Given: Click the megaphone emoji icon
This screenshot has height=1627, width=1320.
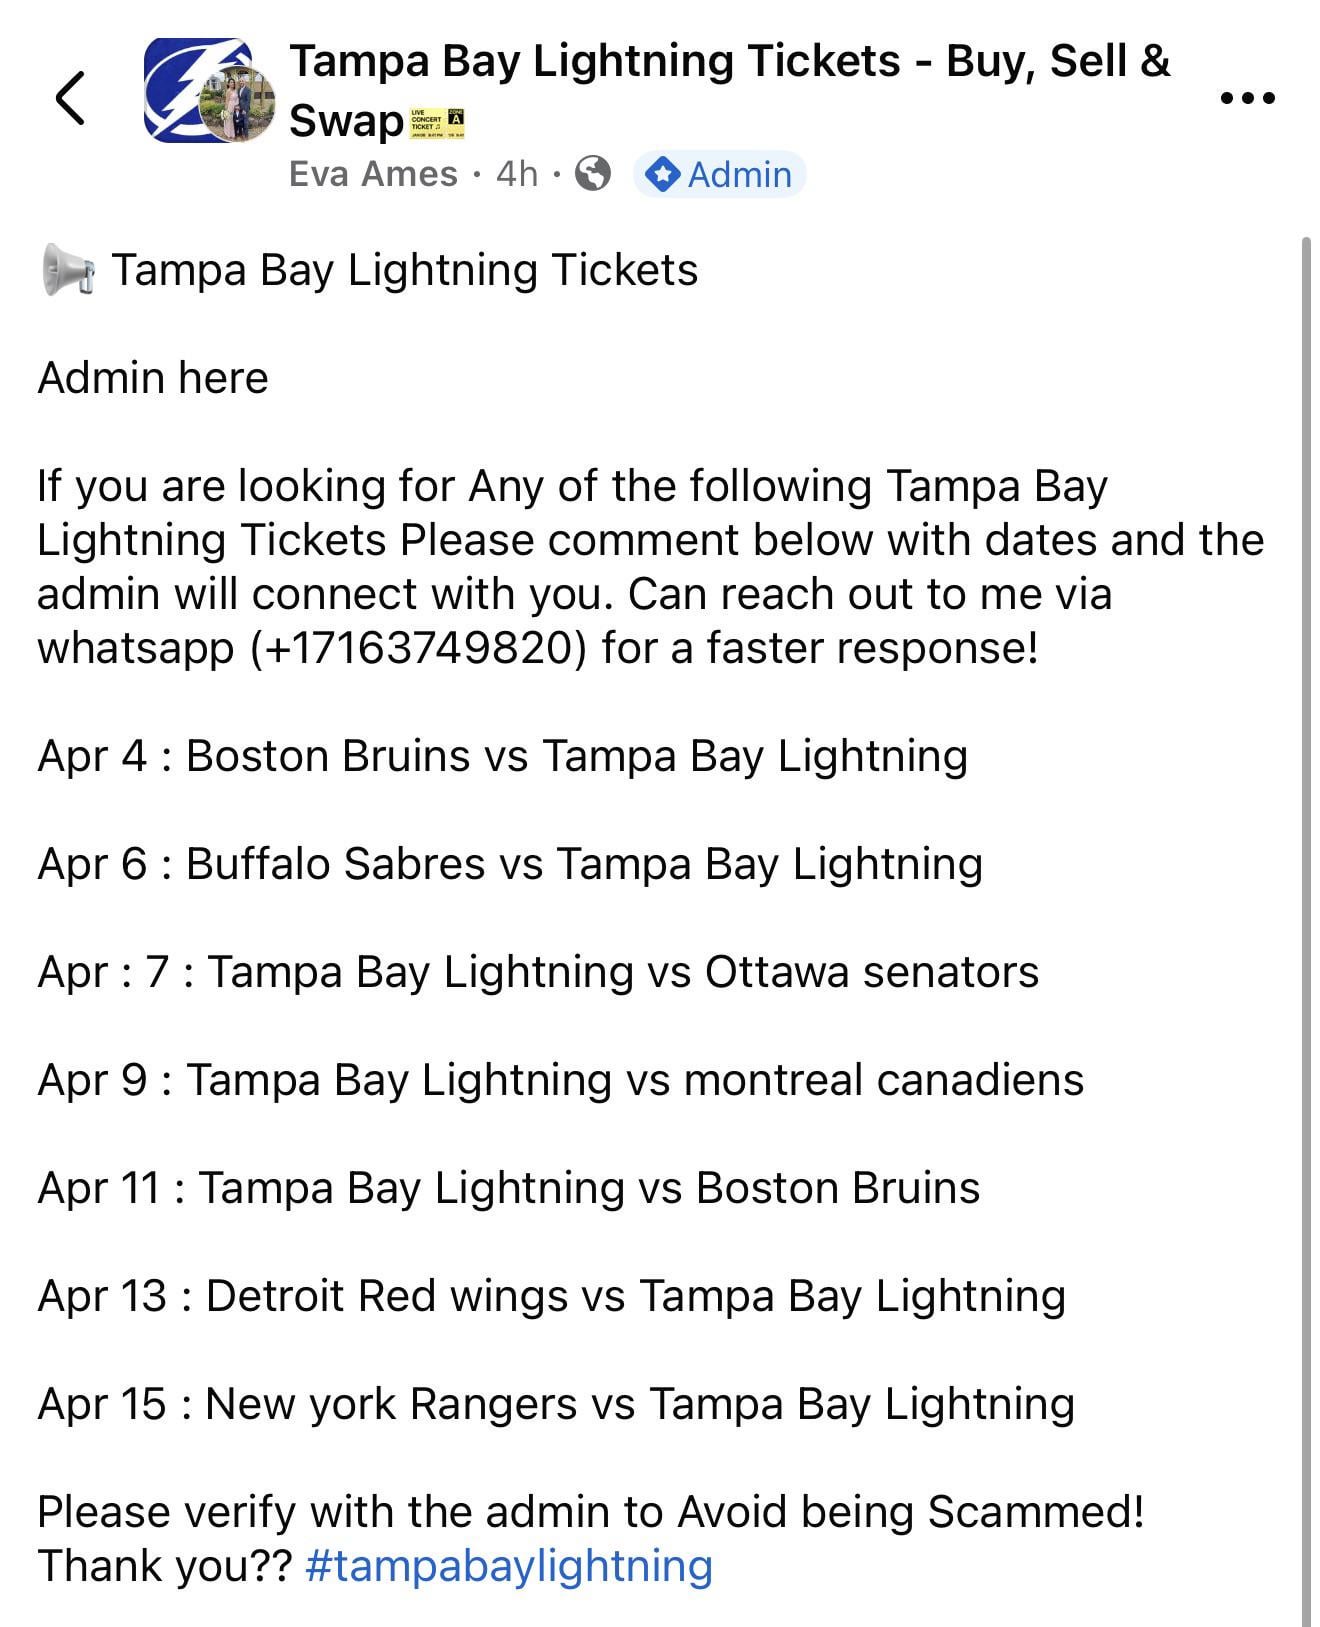Looking at the screenshot, I should 68,271.
